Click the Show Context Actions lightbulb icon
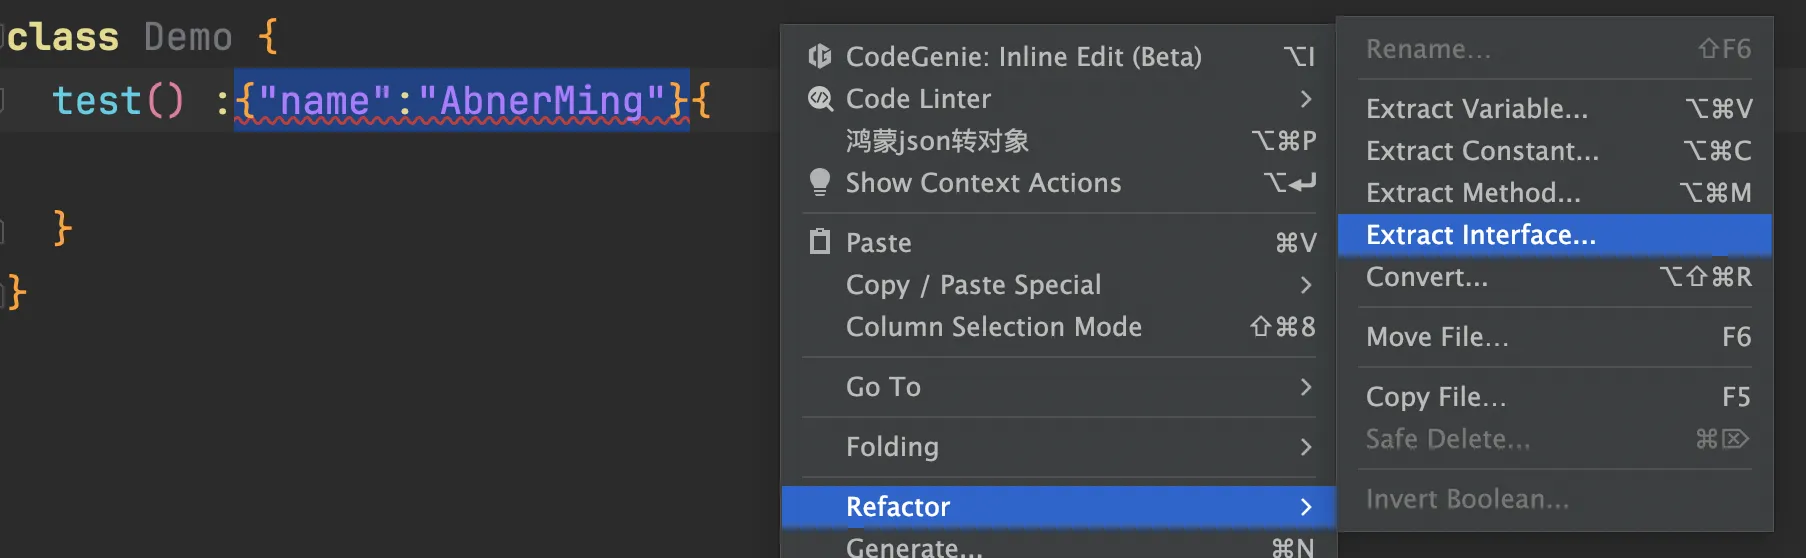 click(820, 182)
